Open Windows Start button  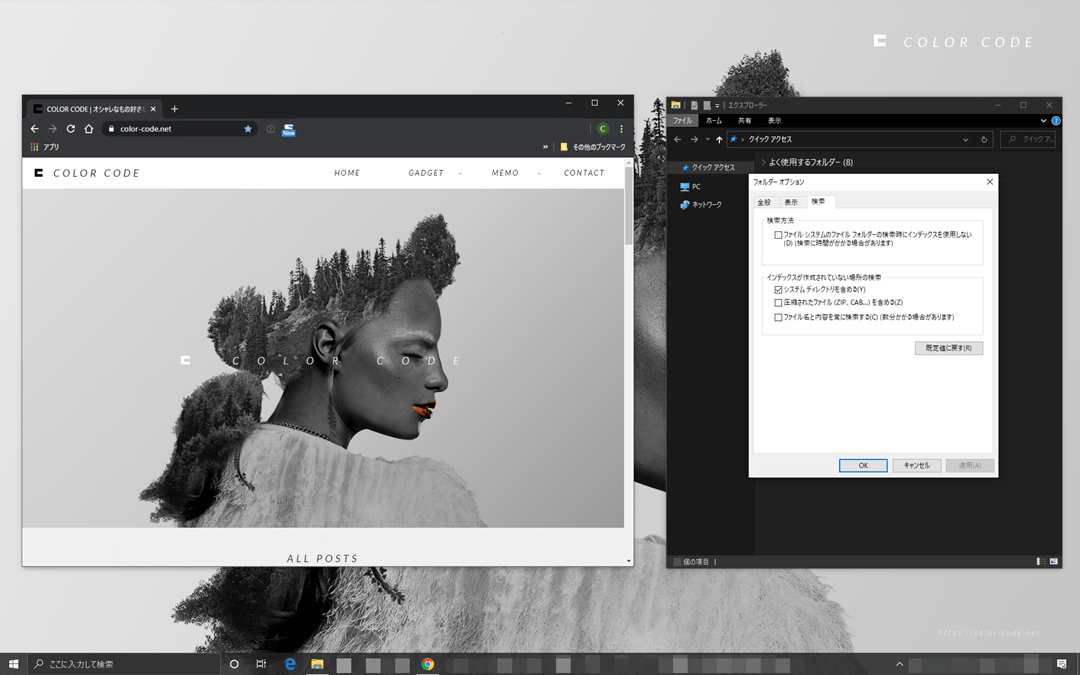(13, 664)
